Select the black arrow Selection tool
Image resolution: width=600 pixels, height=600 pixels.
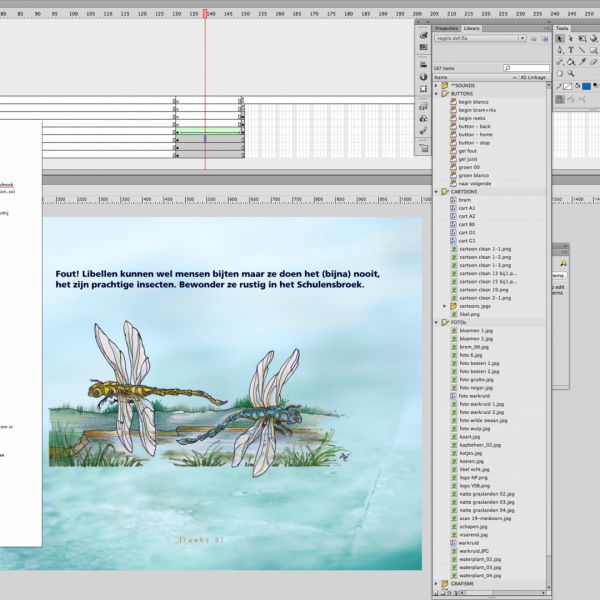click(560, 38)
